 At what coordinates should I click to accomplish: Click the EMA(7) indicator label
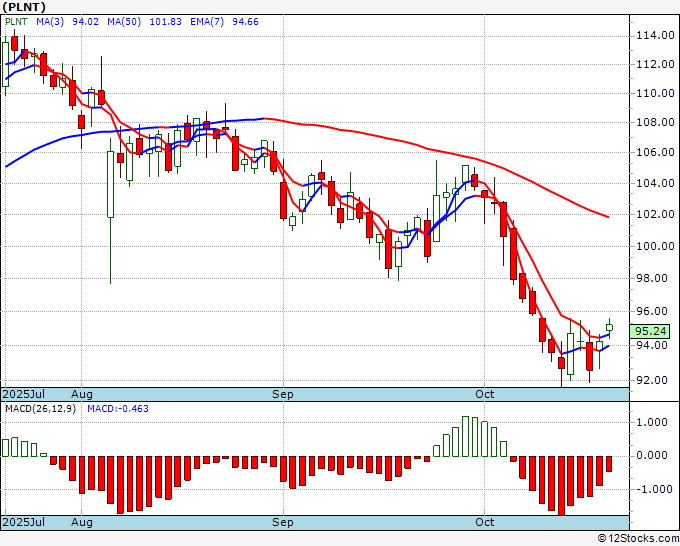(x=207, y=22)
